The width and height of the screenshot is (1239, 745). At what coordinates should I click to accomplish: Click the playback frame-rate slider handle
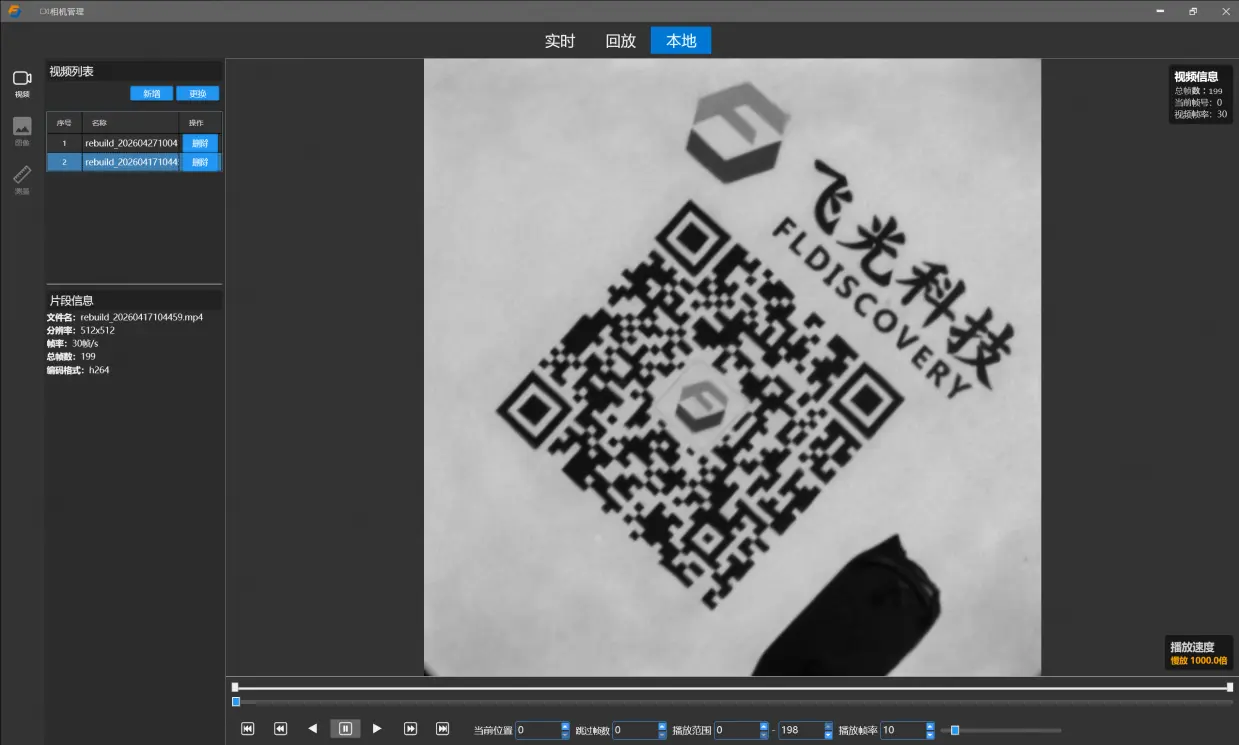click(x=955, y=730)
